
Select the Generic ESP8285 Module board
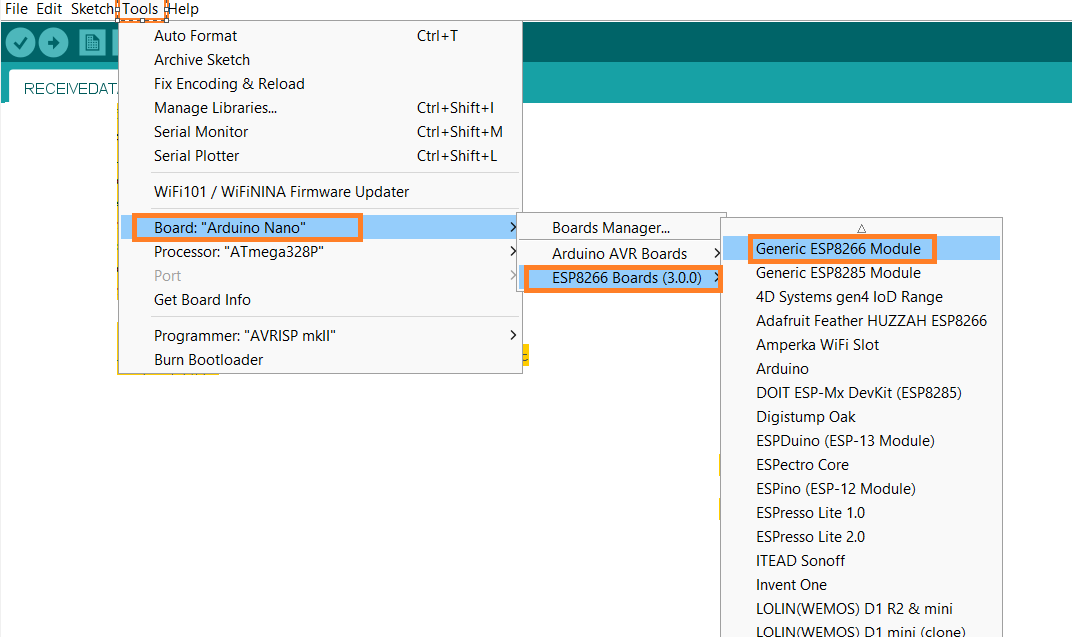[x=861, y=273]
